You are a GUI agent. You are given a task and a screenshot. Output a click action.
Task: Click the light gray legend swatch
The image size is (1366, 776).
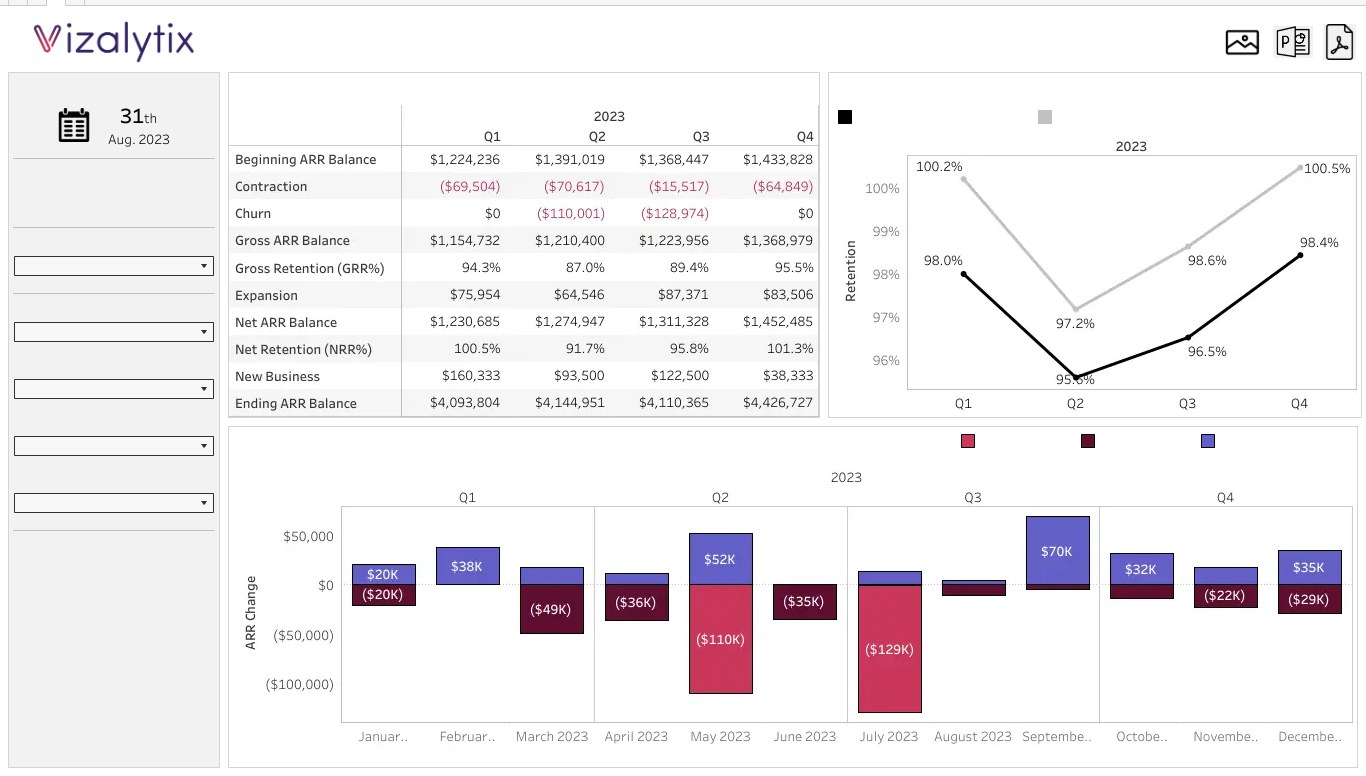1045,117
